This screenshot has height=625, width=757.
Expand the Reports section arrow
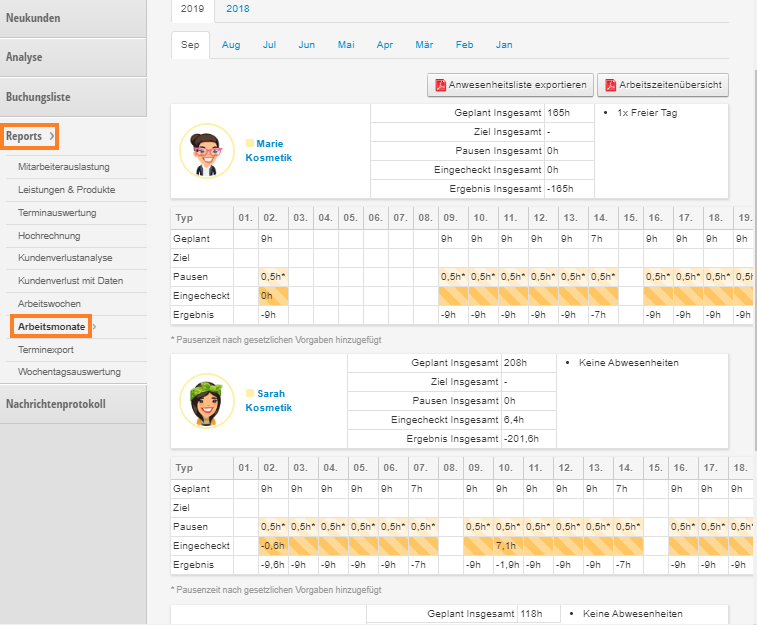[x=52, y=136]
